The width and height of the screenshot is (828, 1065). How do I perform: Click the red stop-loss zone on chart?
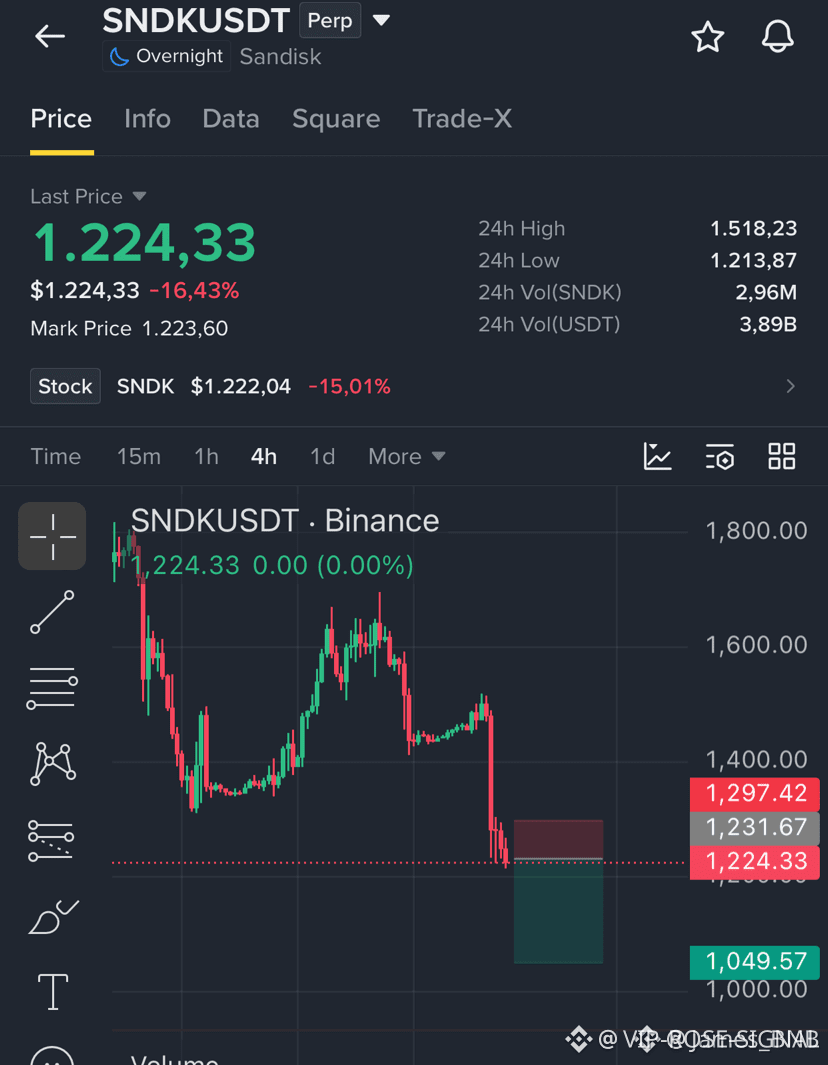click(558, 839)
